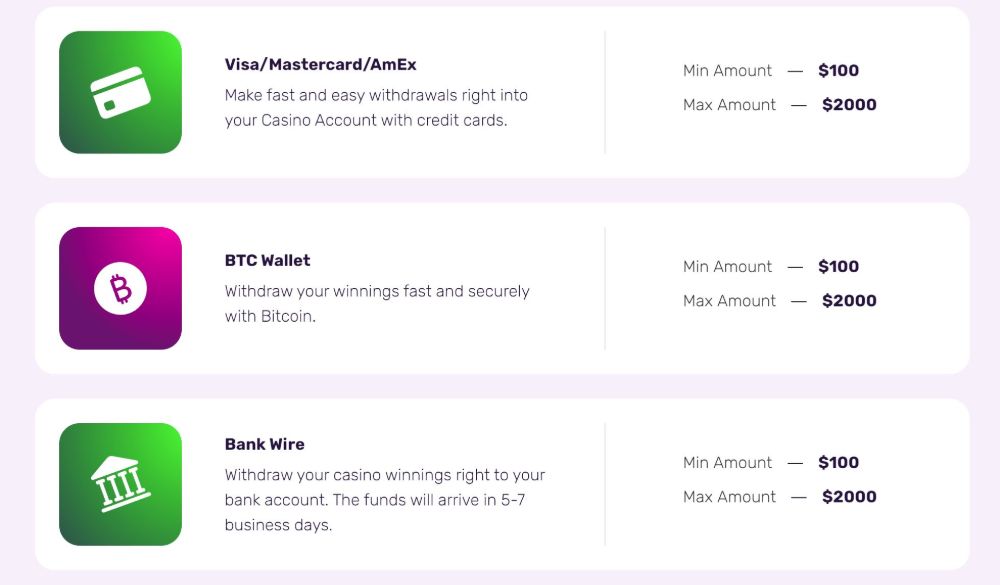The height and width of the screenshot is (585, 1000).
Task: Click the purple Bitcoin icon
Action: [x=121, y=288]
